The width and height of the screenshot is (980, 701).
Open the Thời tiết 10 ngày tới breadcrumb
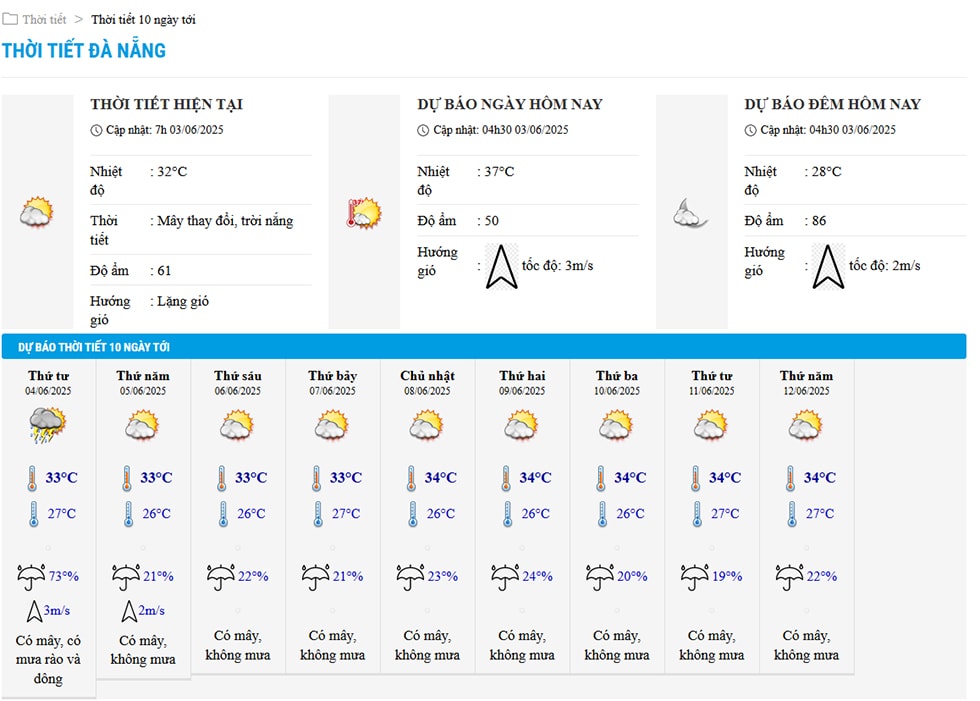[143, 19]
